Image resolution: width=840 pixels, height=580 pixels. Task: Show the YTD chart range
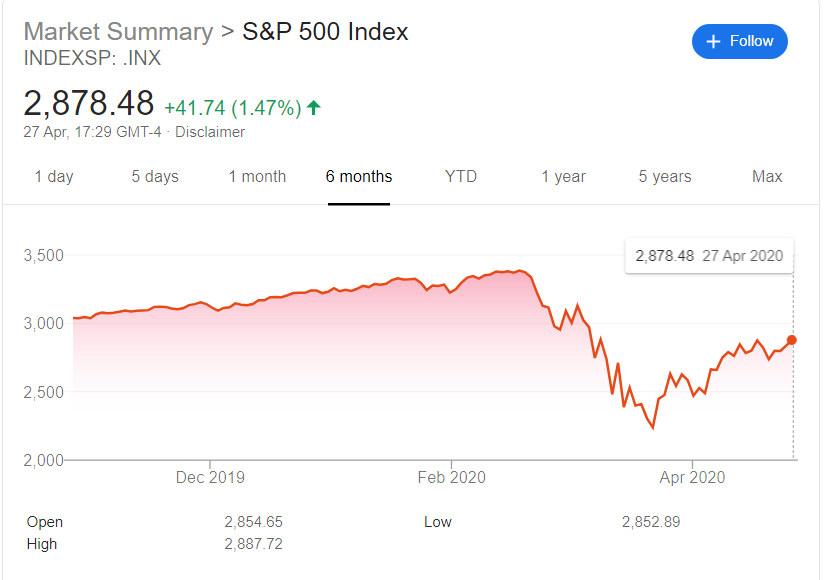(461, 176)
